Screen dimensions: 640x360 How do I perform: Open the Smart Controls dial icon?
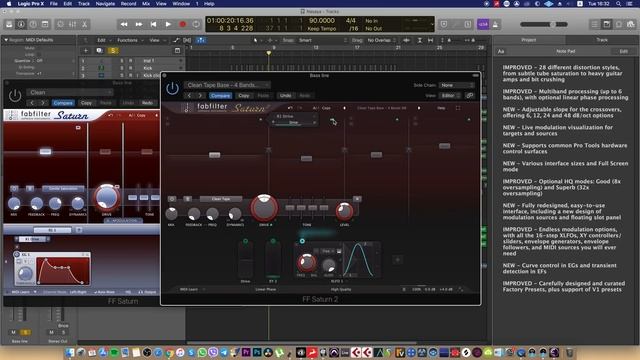pyautogui.click(x=60, y=24)
